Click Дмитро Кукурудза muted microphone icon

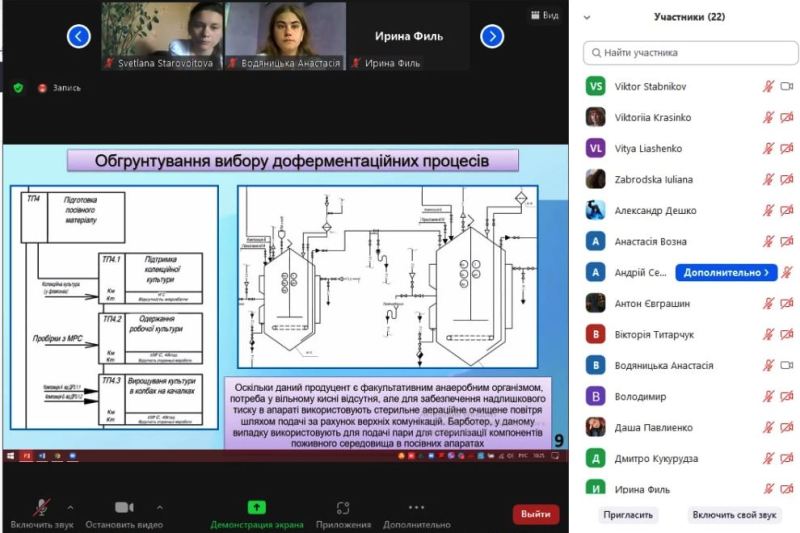coord(768,459)
